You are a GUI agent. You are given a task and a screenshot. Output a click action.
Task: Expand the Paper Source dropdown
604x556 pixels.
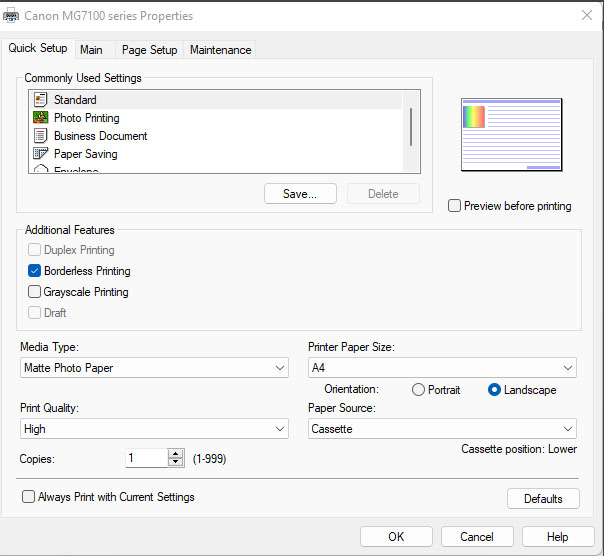[442, 429]
